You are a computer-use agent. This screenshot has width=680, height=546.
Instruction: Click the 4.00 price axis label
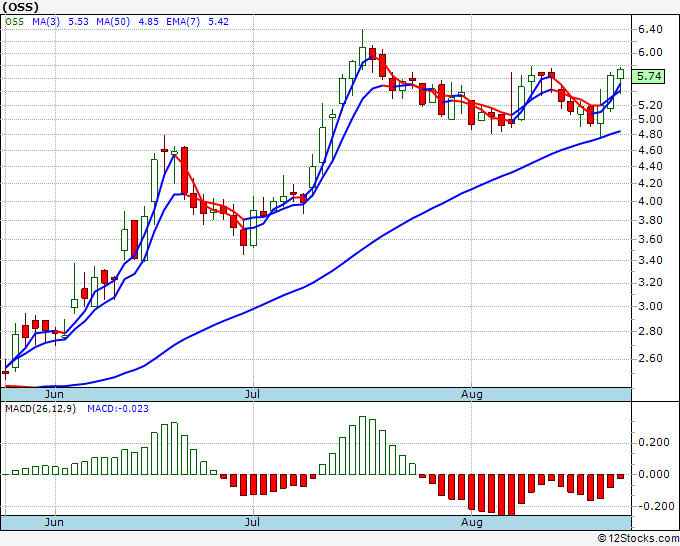tap(650, 201)
